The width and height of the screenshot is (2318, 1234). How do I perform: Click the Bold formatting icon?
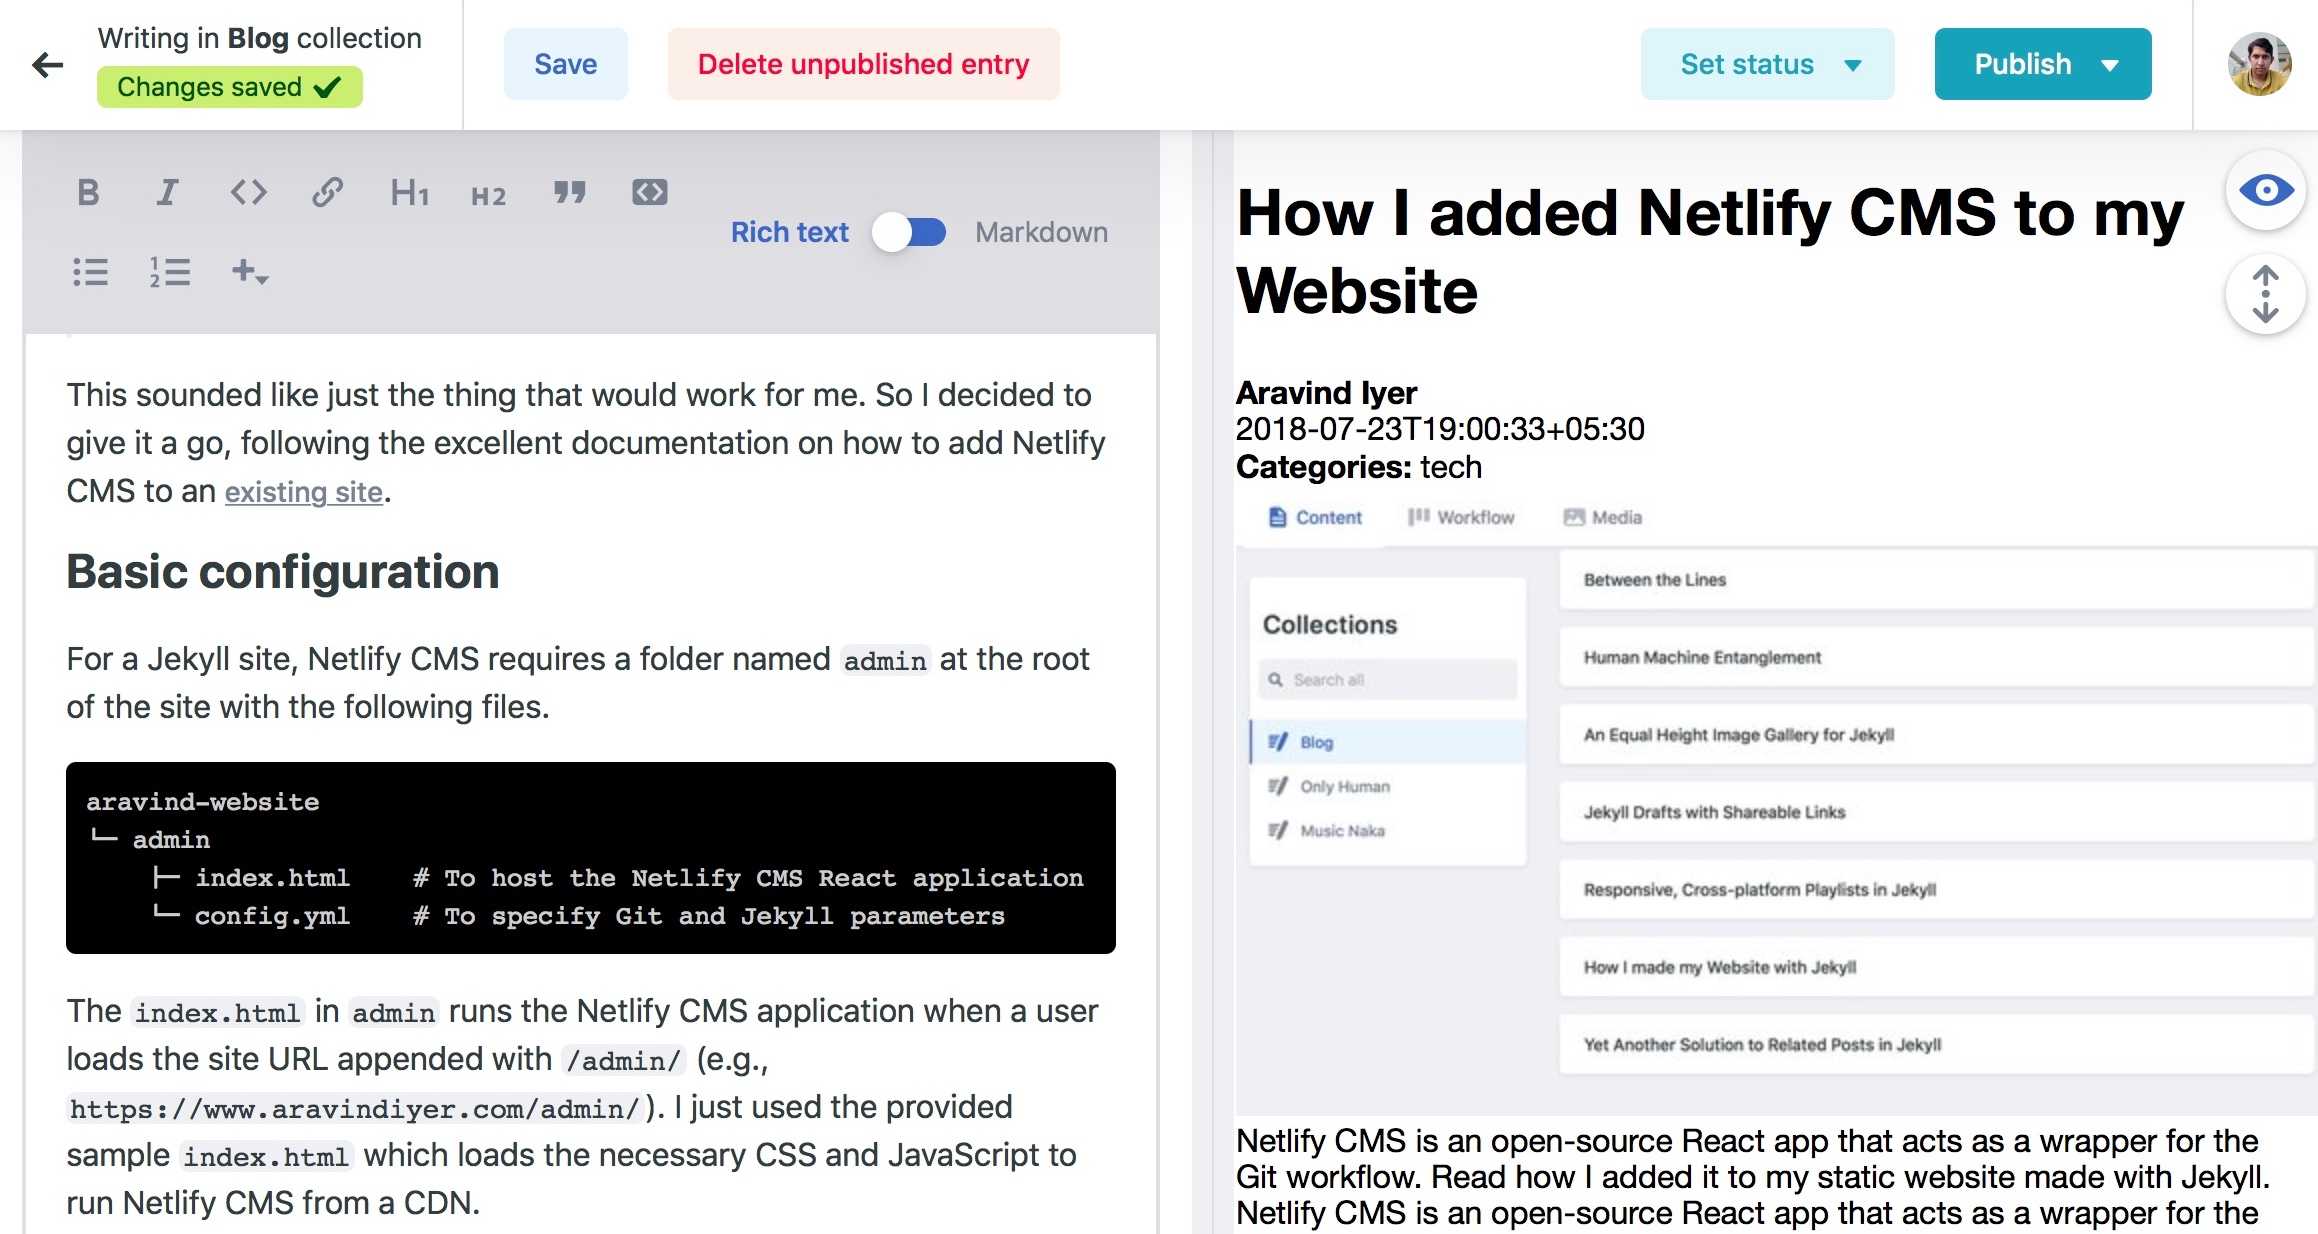[x=86, y=192]
